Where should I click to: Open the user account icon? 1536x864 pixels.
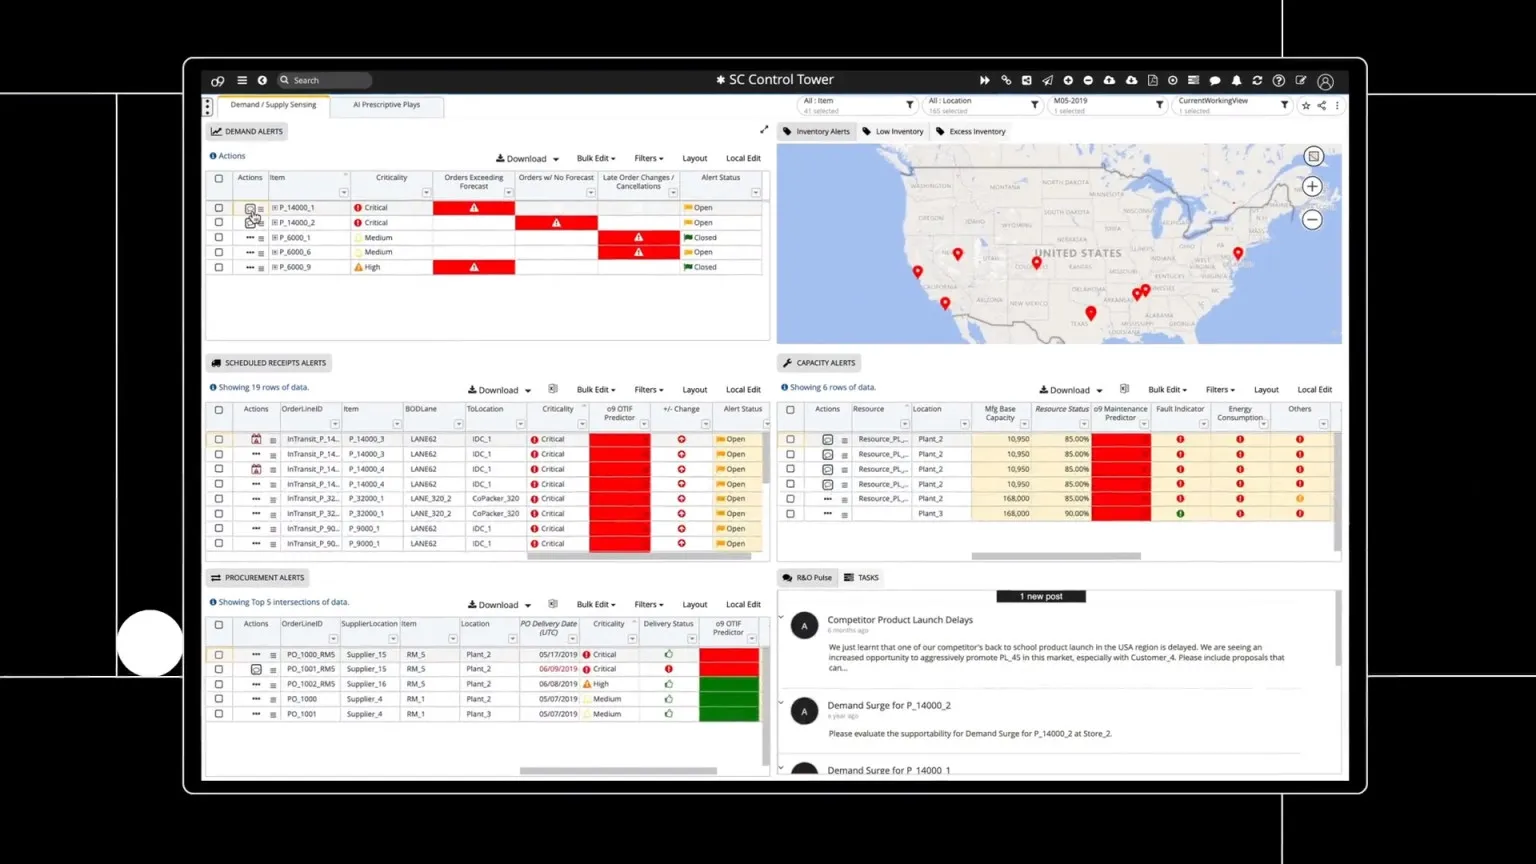tap(1325, 80)
